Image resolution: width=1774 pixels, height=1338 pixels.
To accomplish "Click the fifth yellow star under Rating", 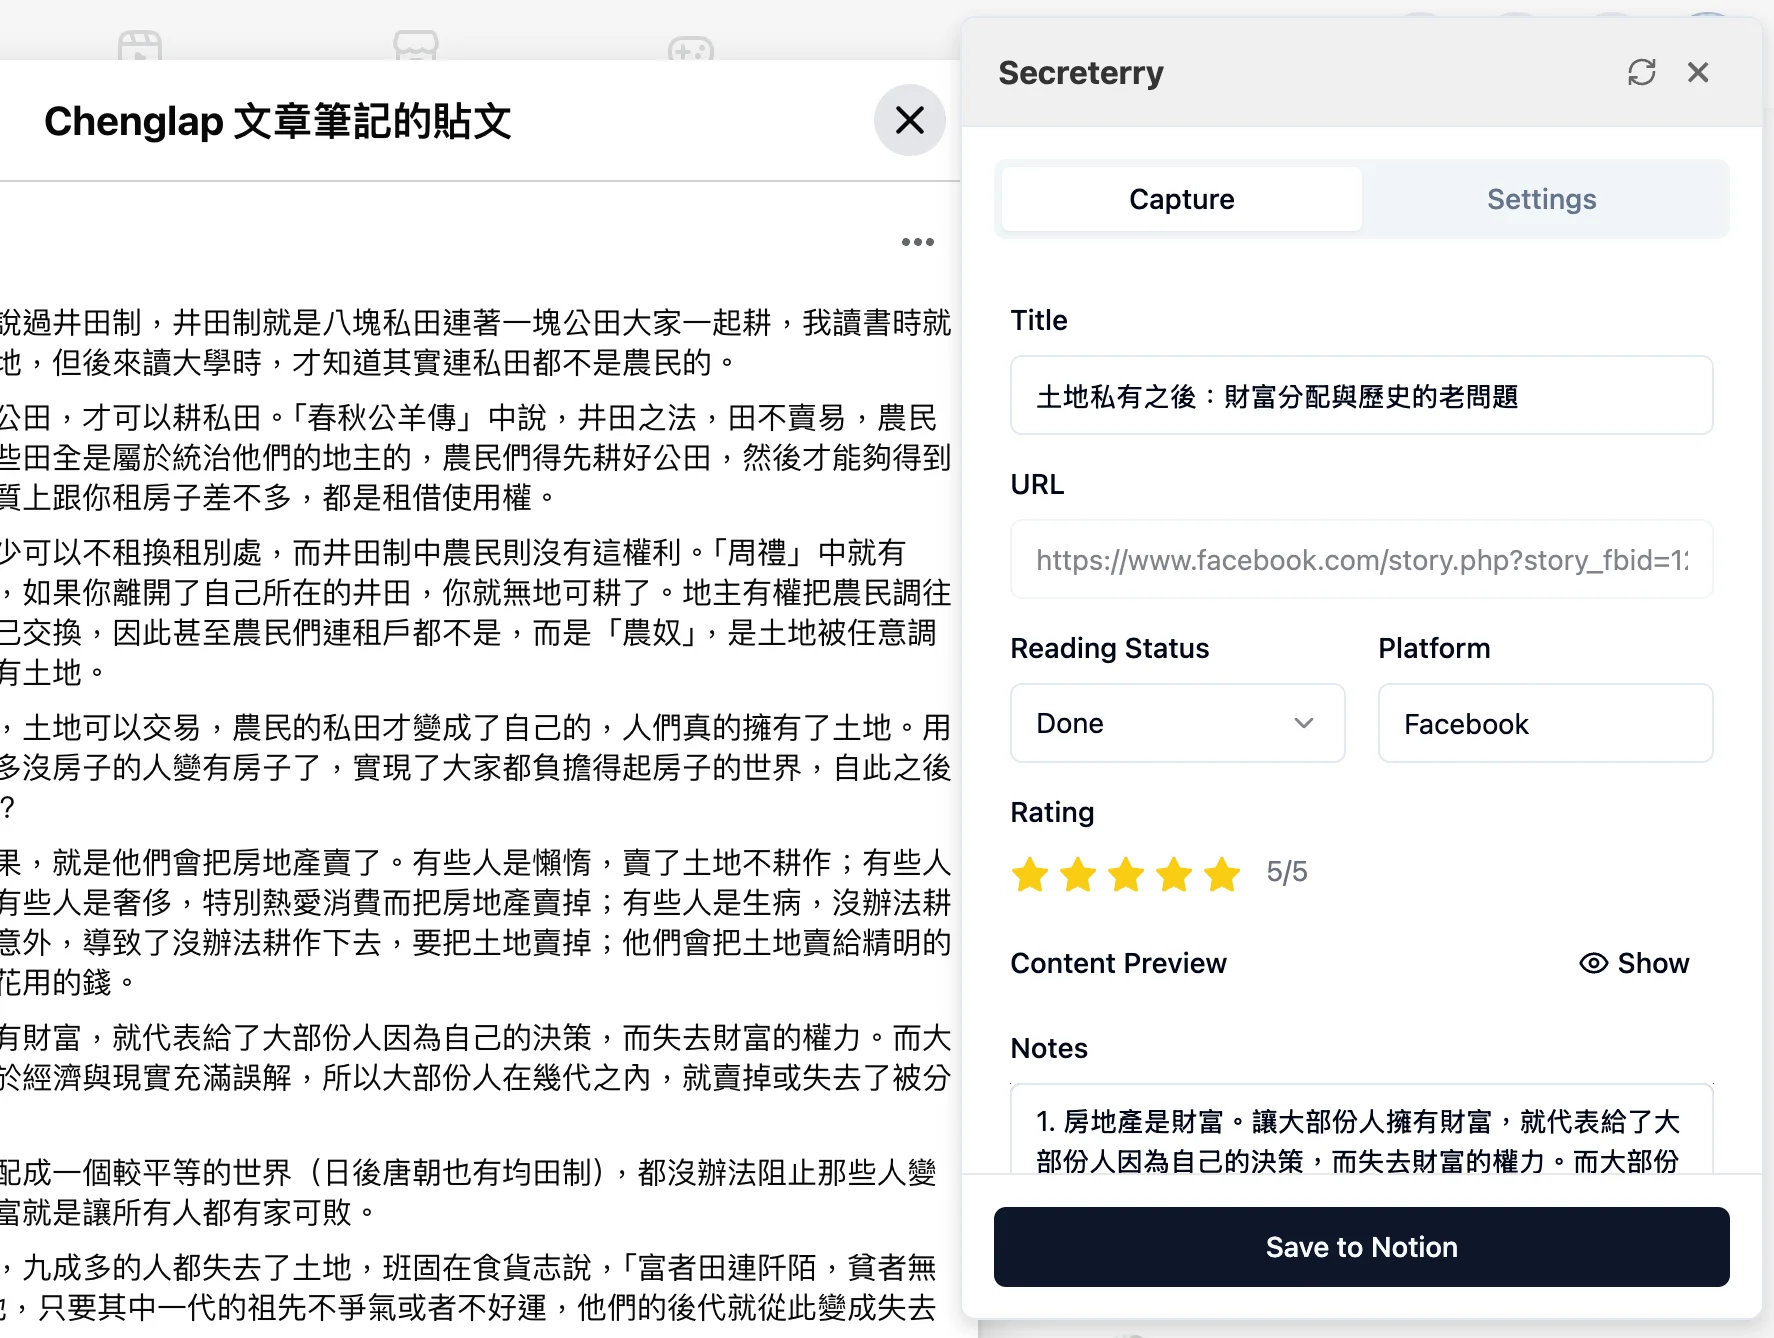I will tap(1221, 873).
